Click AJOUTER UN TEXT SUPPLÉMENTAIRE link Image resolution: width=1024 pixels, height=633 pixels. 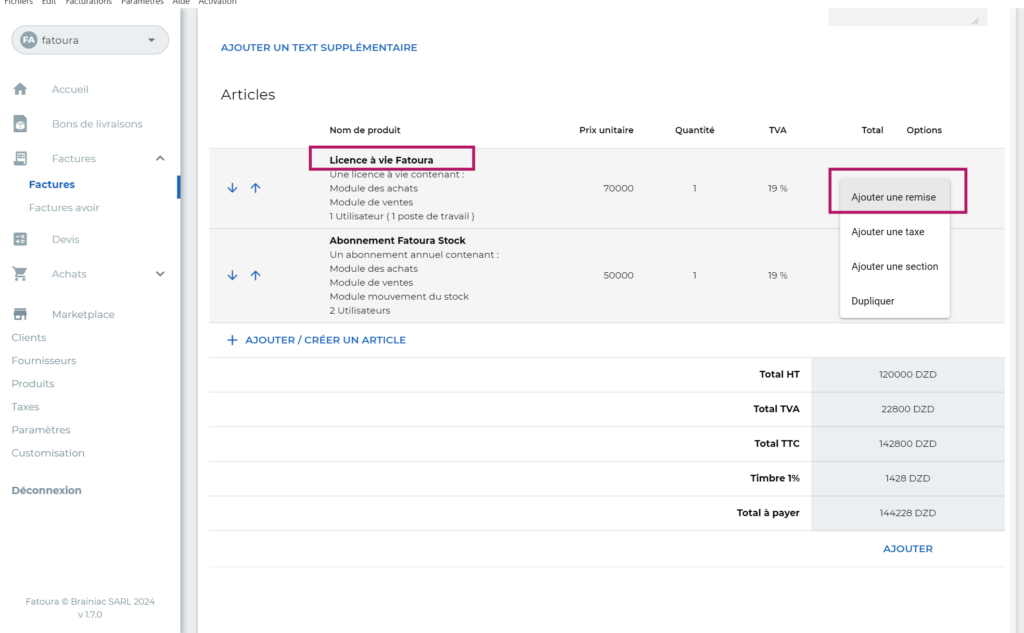coord(318,47)
